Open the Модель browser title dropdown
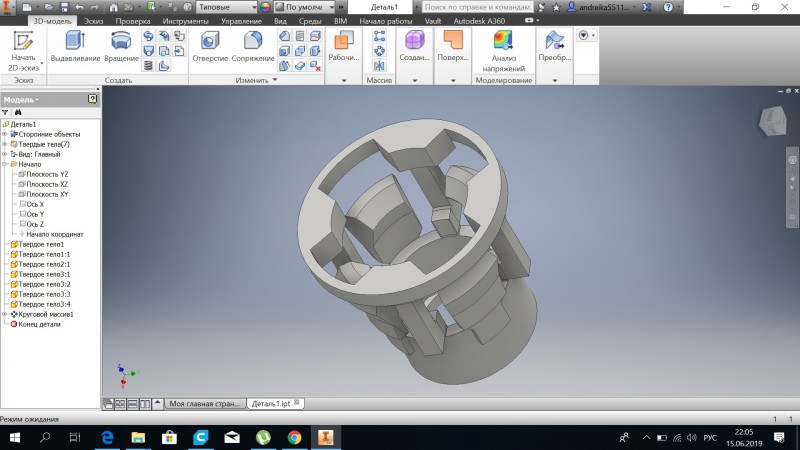This screenshot has height=450, width=800. pos(21,99)
